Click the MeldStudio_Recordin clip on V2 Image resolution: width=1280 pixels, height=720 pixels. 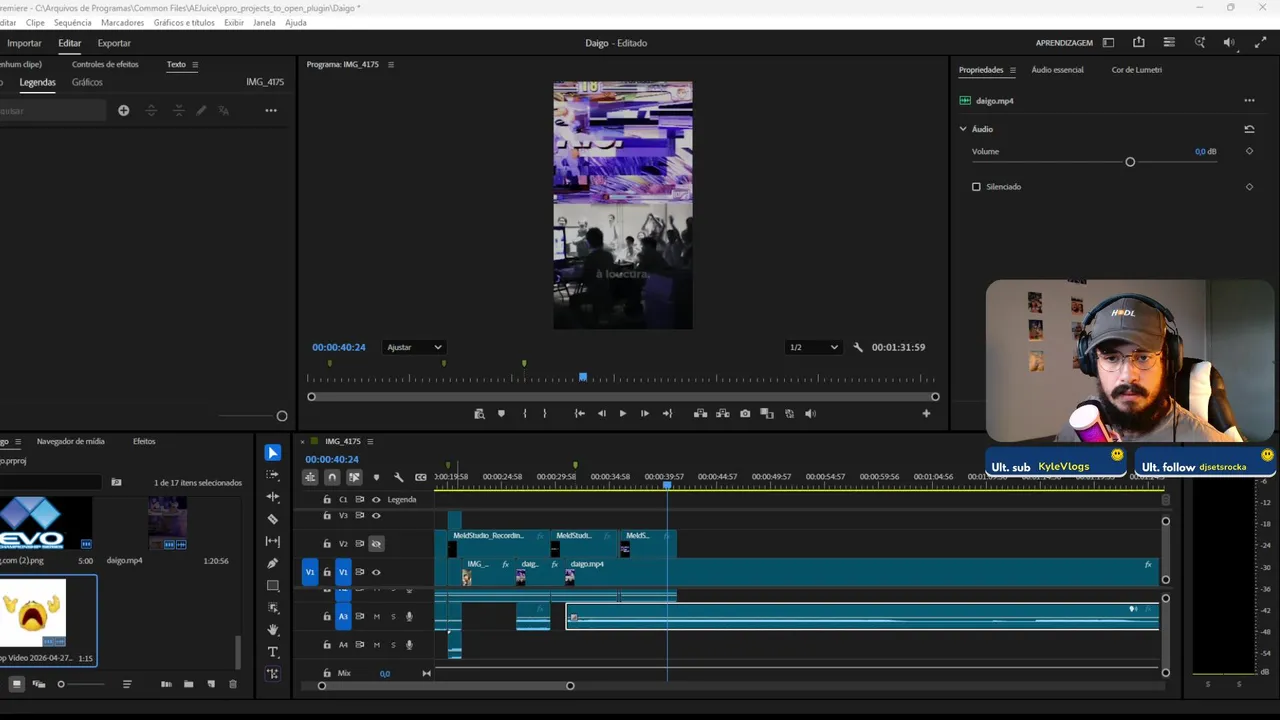pos(498,543)
